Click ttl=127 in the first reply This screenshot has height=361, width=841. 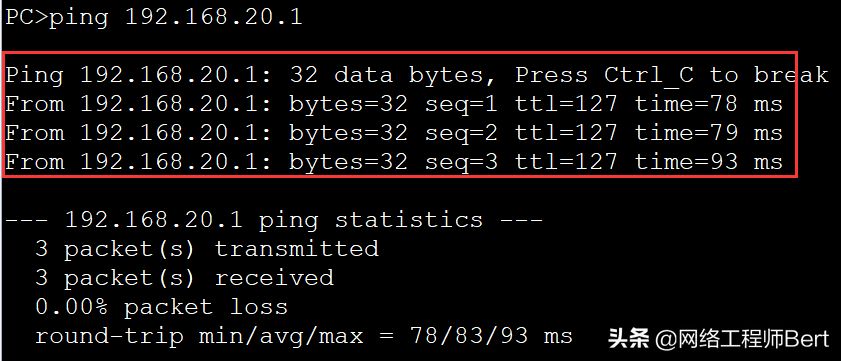566,104
